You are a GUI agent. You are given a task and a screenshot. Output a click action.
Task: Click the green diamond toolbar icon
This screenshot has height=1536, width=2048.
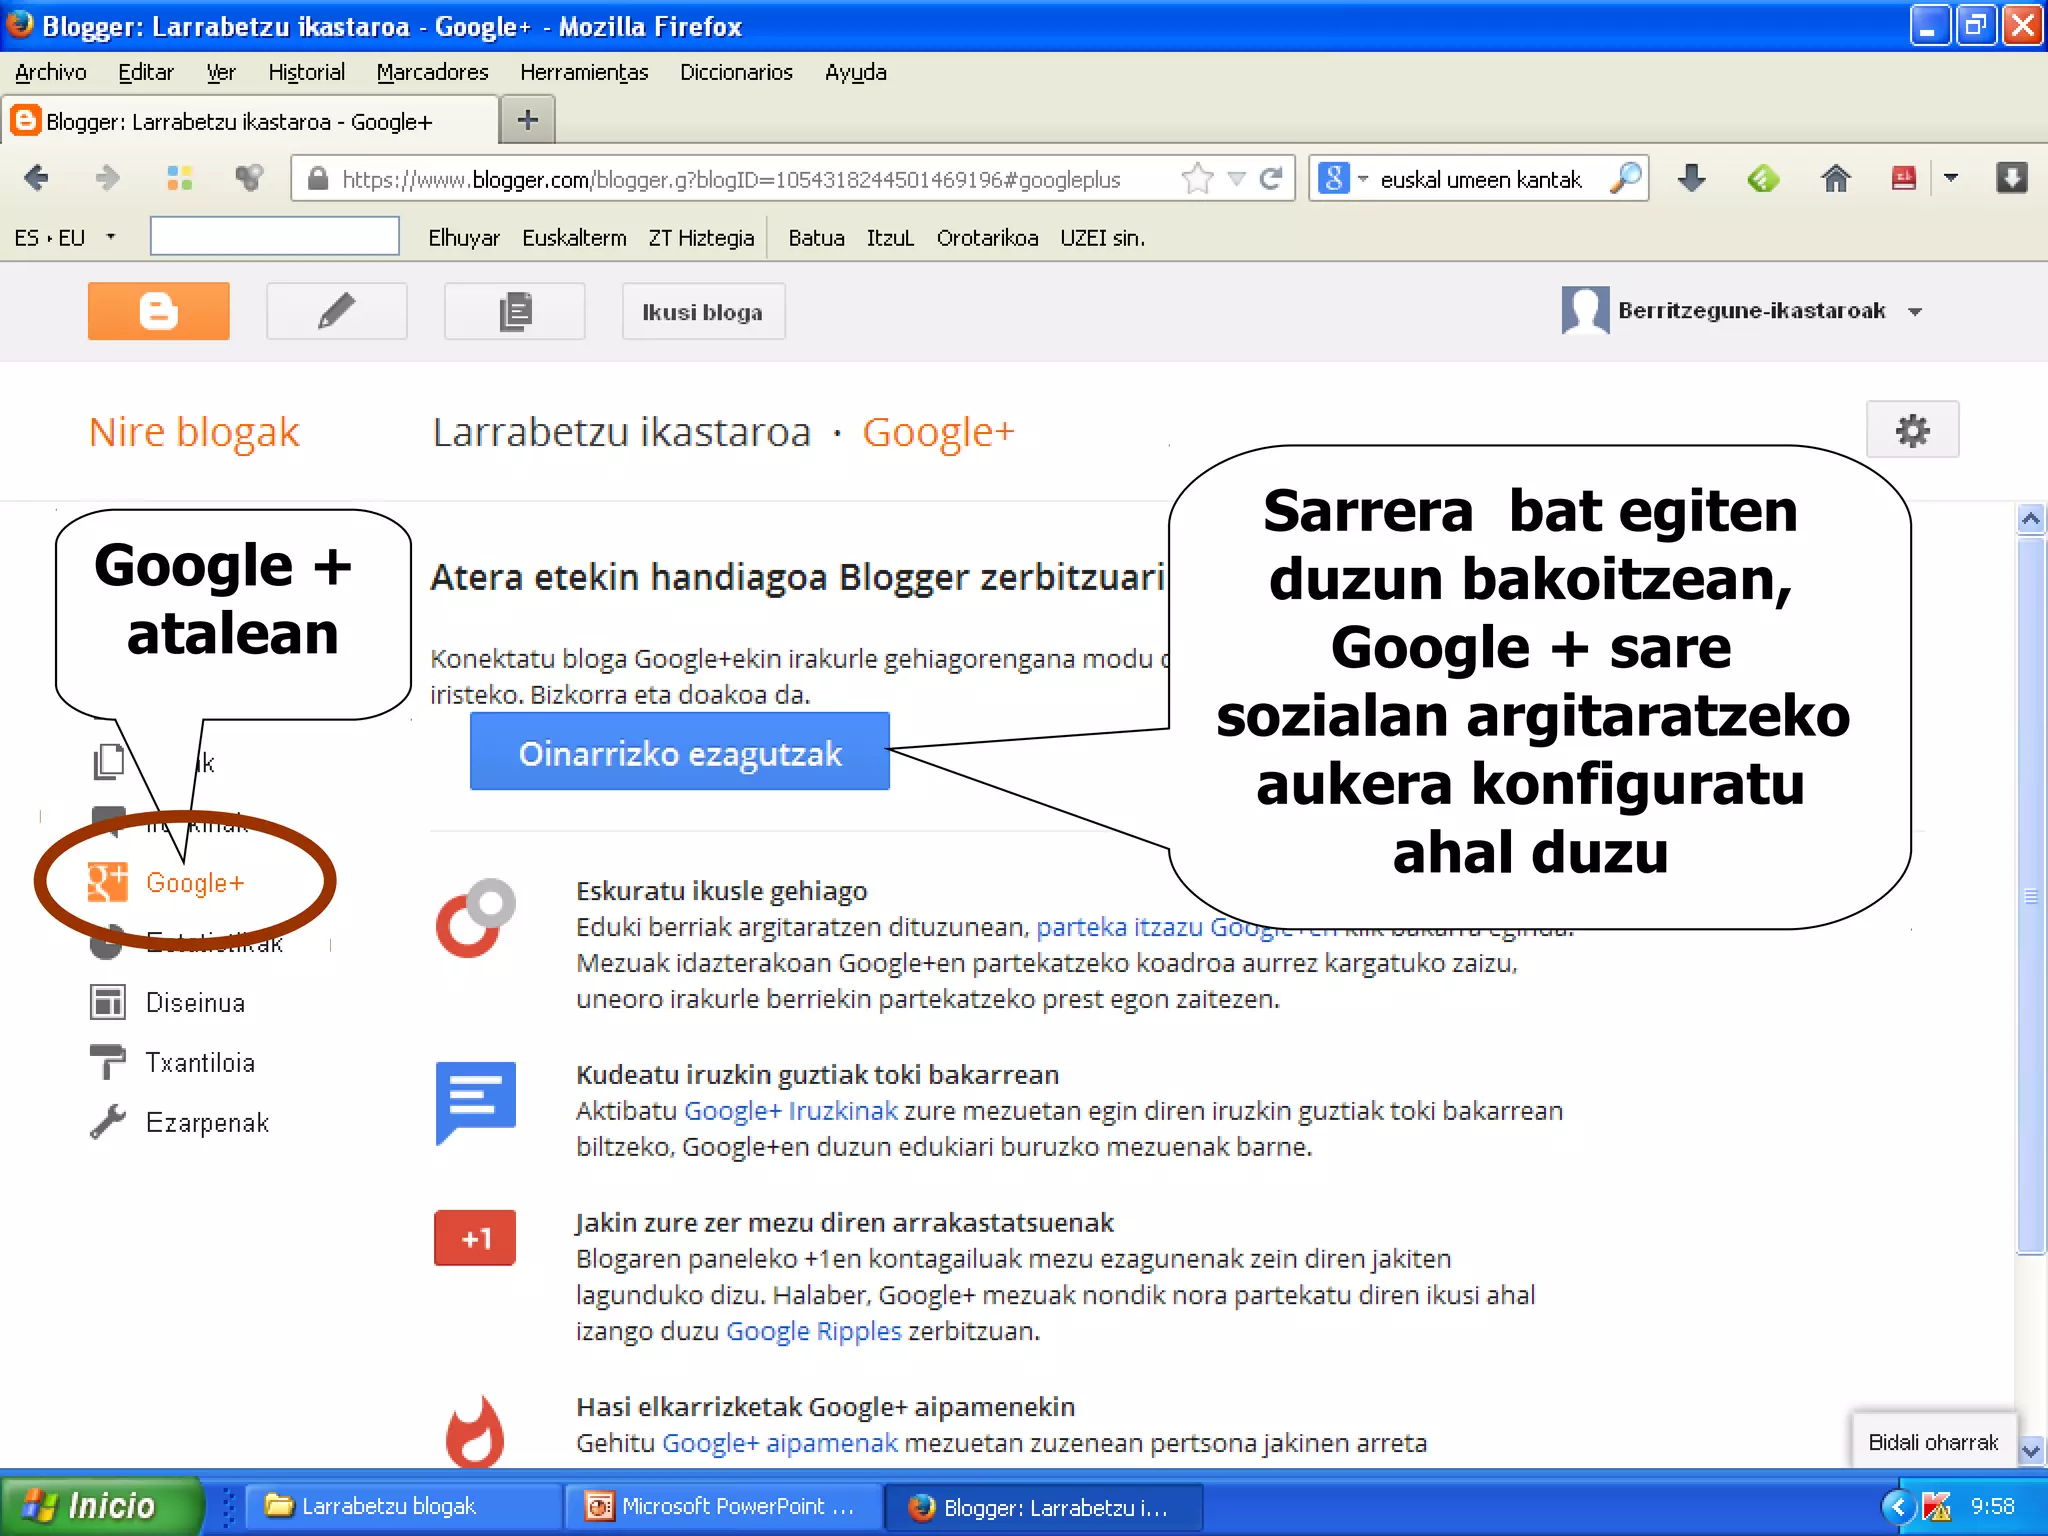(1763, 178)
